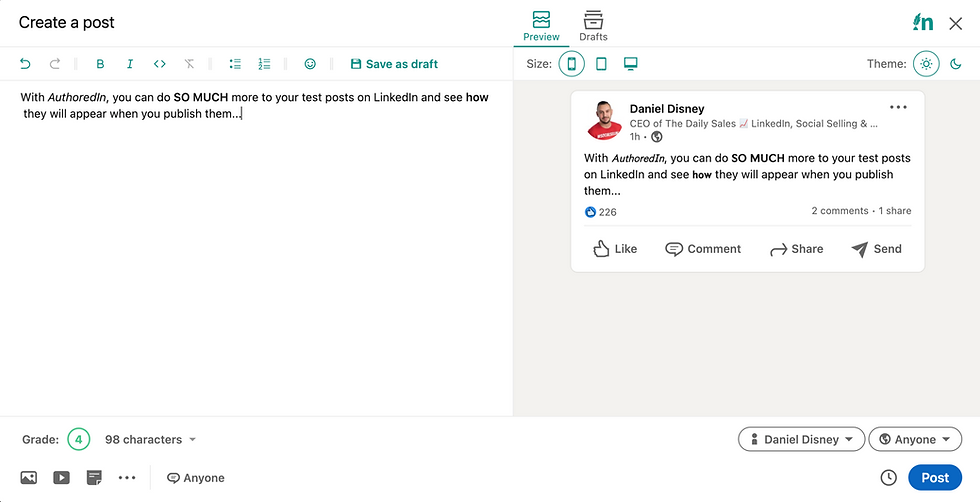
Task: Schedule the post with clock icon
Action: point(888,478)
